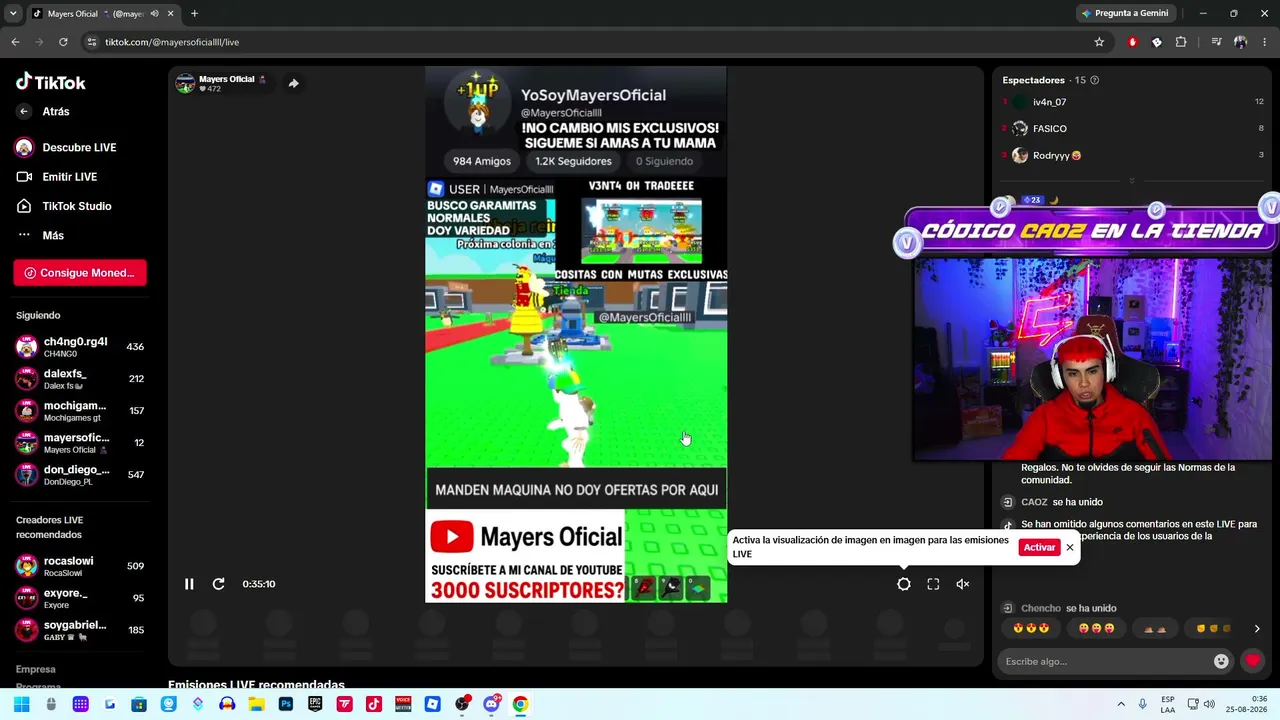Enter fullscreen mode on the player

(x=933, y=584)
